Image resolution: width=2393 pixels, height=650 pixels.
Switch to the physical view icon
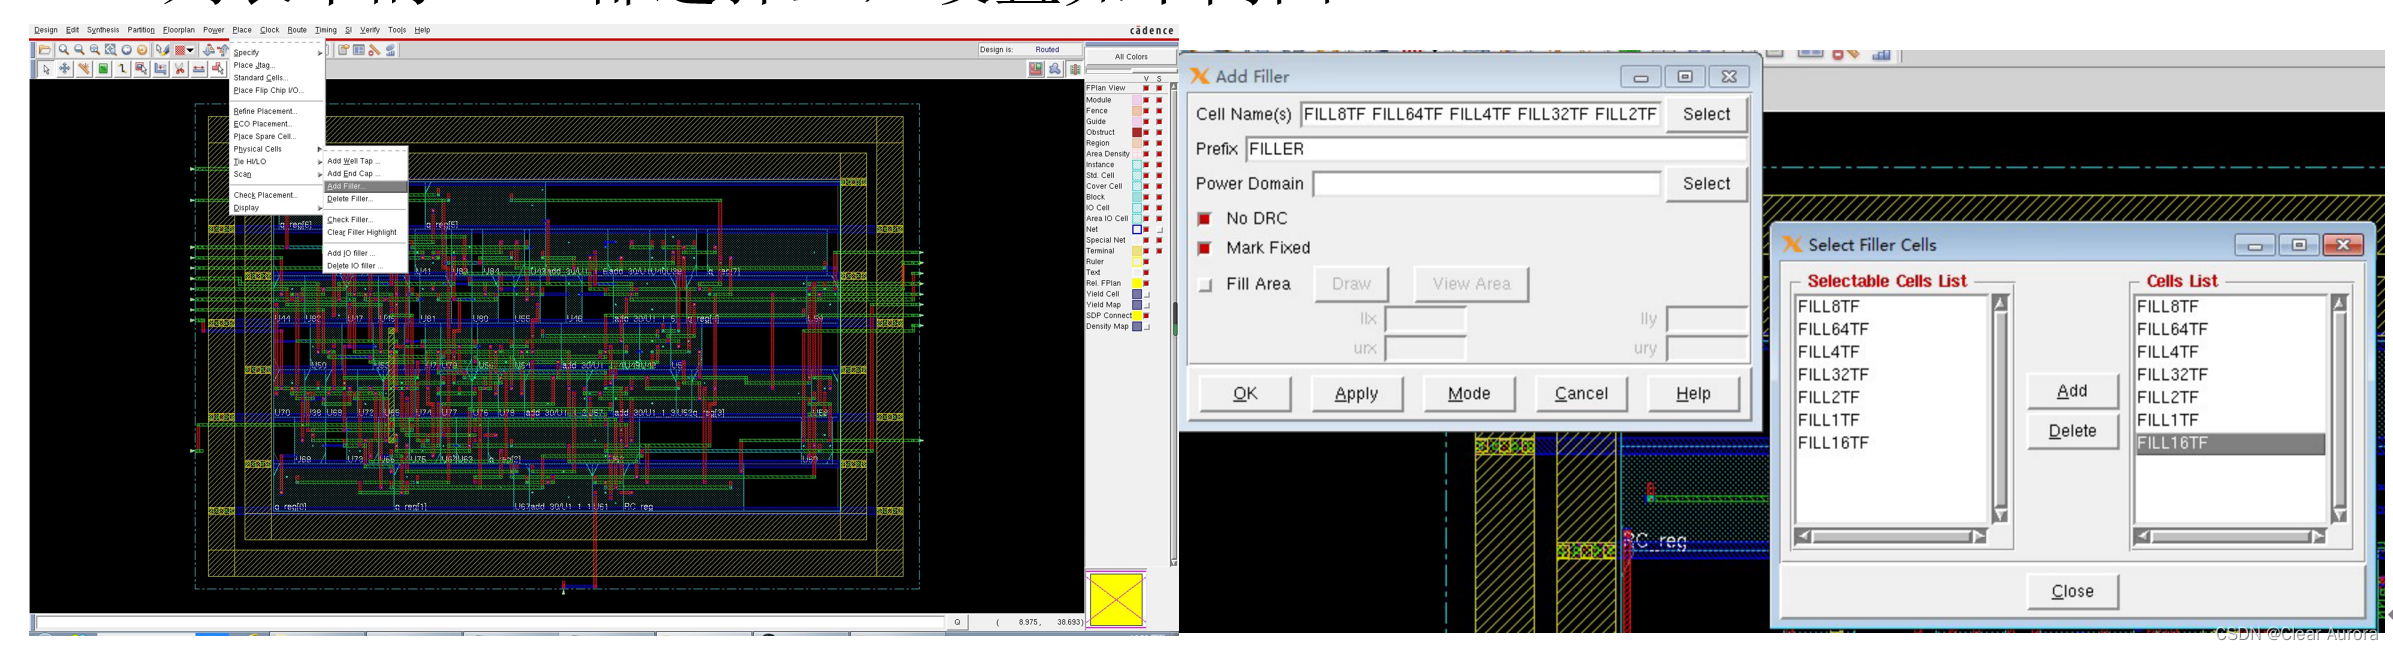click(1075, 69)
